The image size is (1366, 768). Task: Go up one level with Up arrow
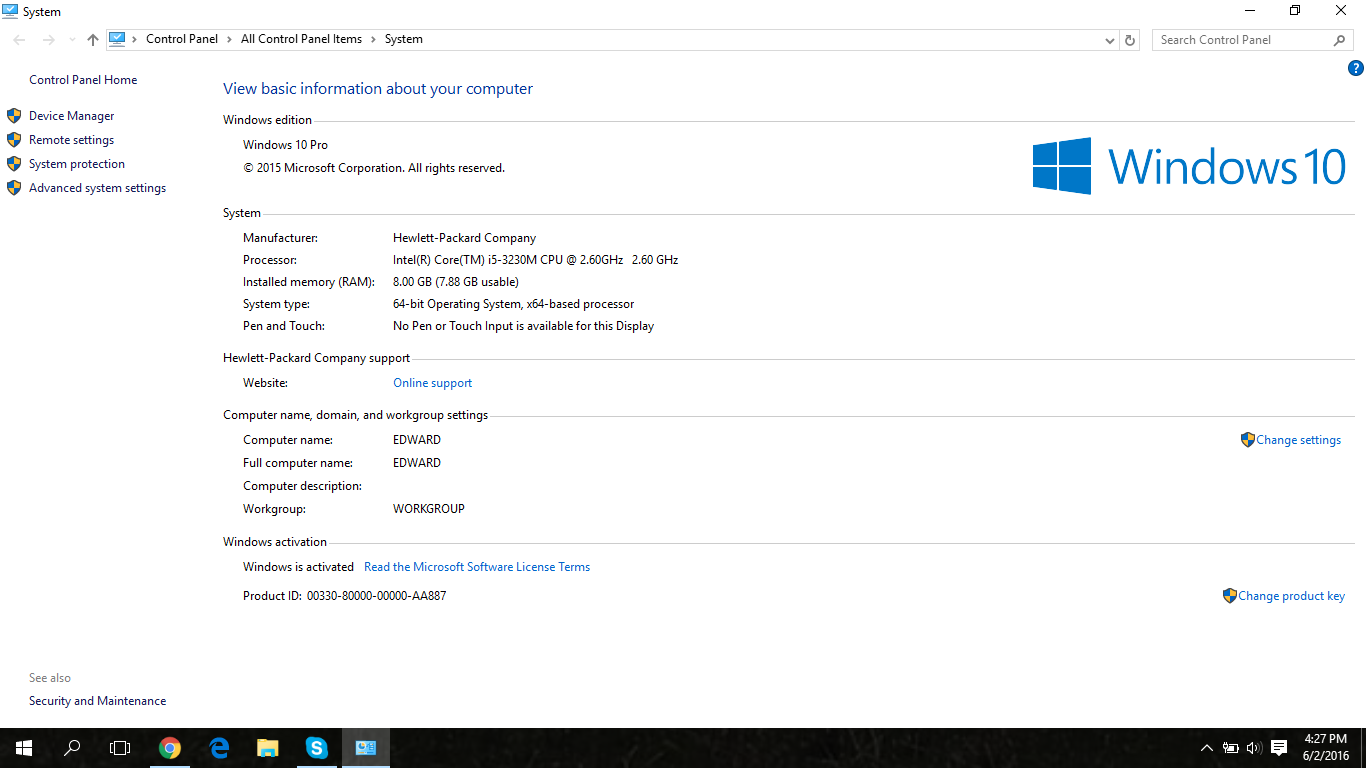pyautogui.click(x=93, y=40)
